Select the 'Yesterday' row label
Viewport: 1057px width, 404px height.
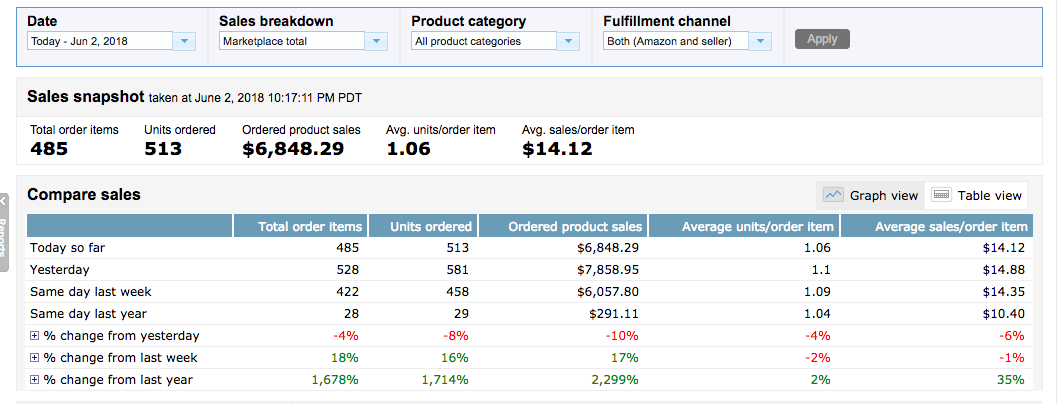pos(60,270)
